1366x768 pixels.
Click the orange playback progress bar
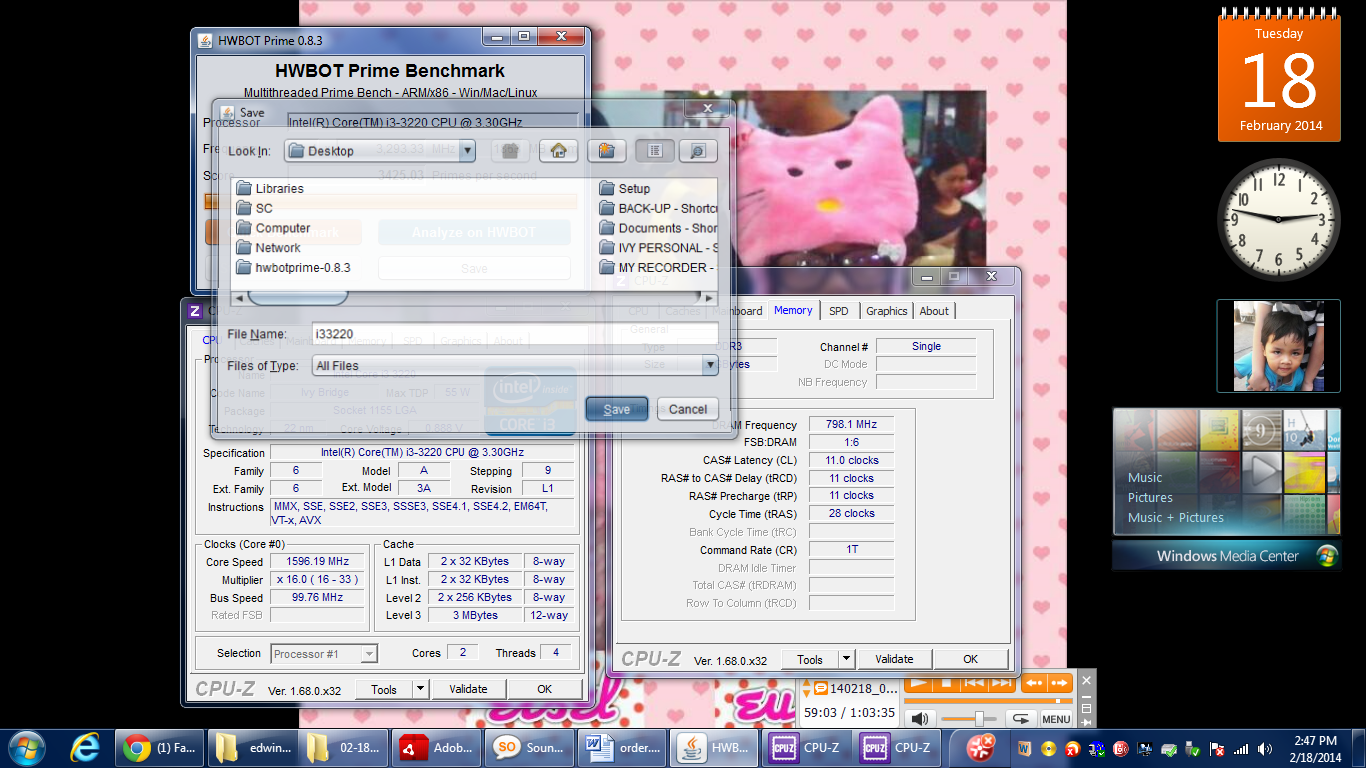coord(987,701)
